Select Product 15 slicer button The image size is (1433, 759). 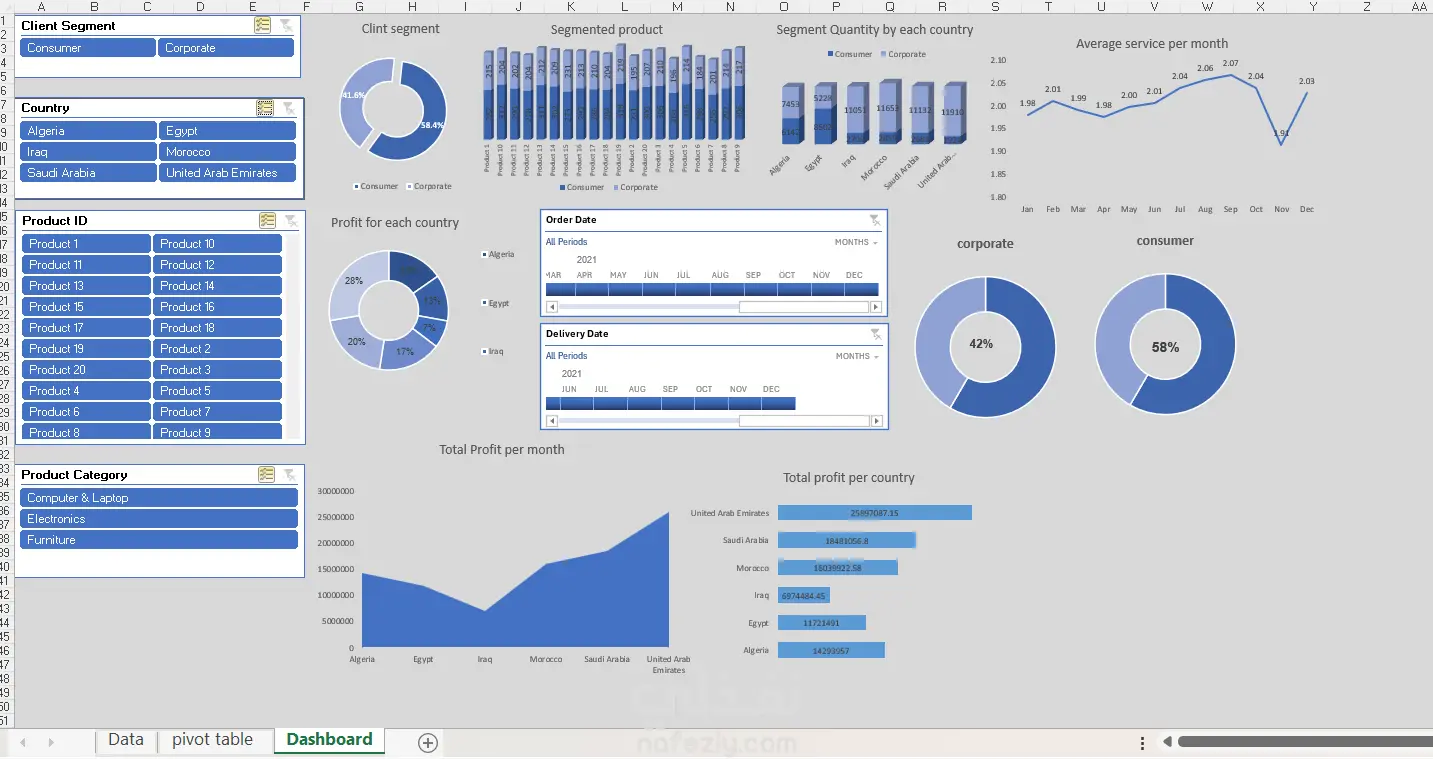[86, 307]
